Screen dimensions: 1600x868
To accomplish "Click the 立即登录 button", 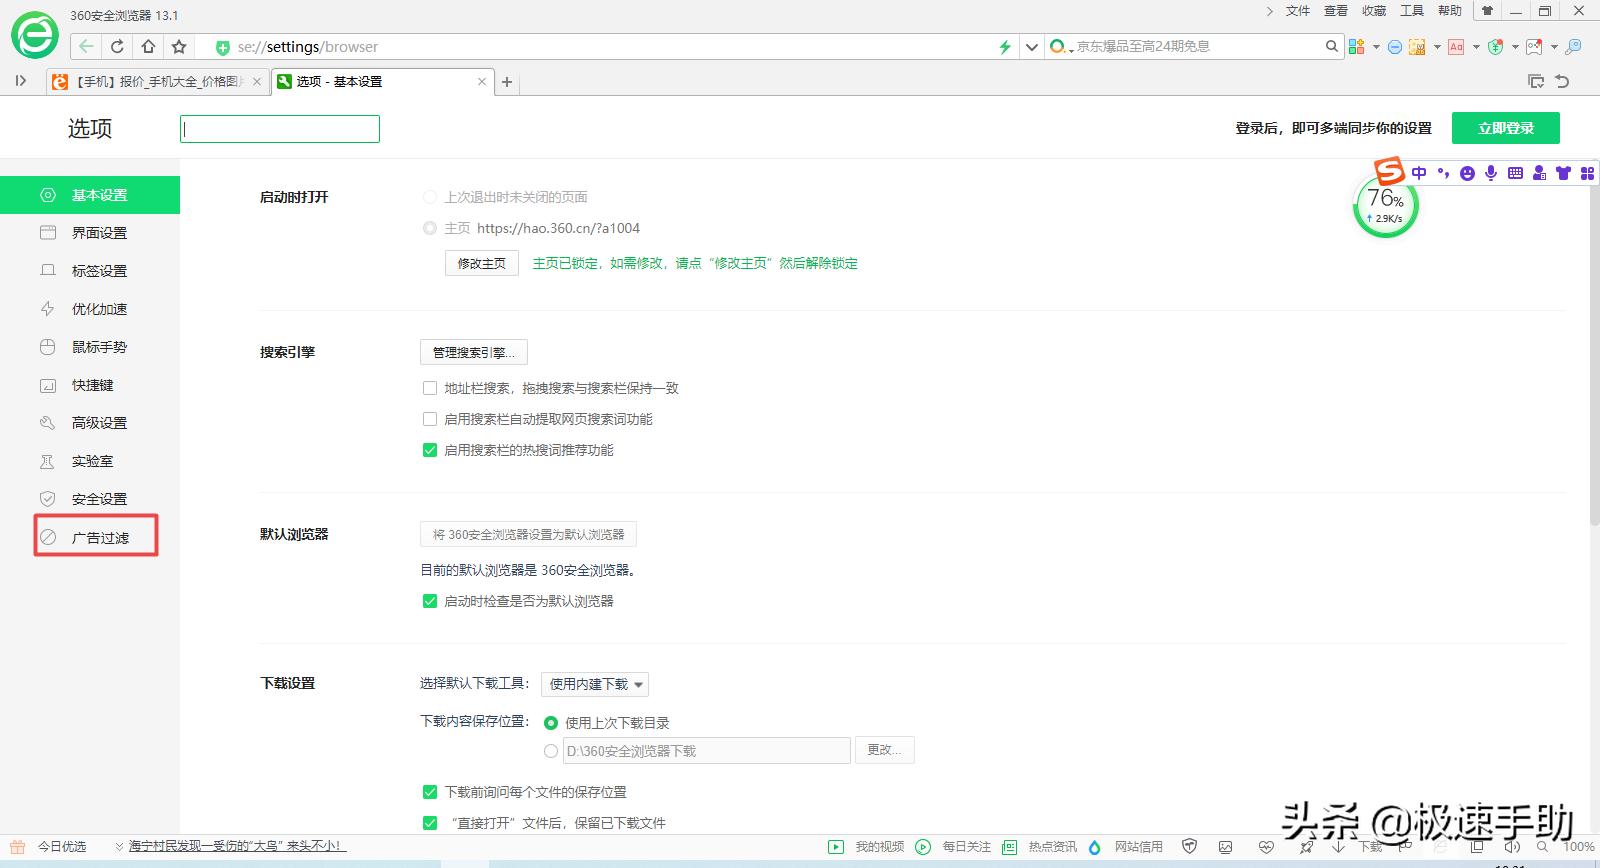I will [x=1506, y=128].
